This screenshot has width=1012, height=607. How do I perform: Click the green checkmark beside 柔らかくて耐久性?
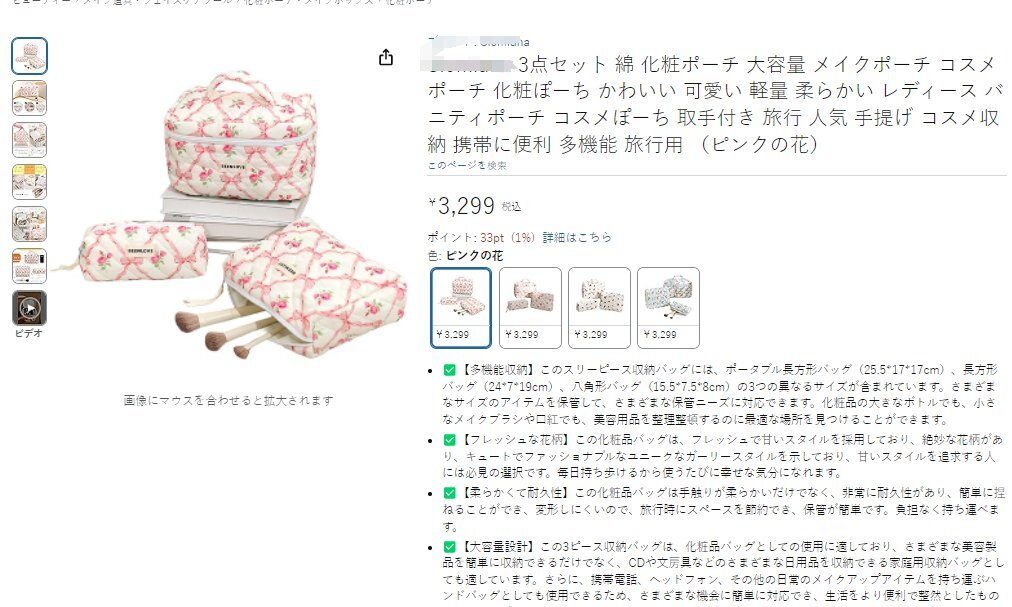(450, 493)
